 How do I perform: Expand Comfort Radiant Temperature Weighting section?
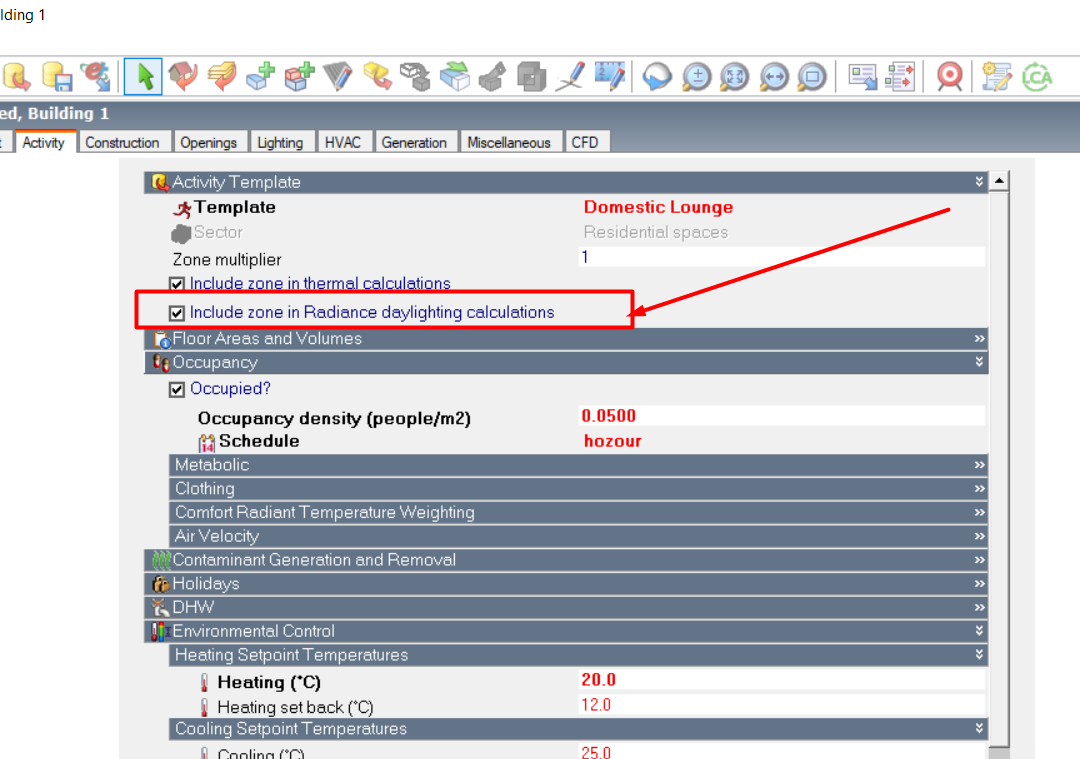979,512
